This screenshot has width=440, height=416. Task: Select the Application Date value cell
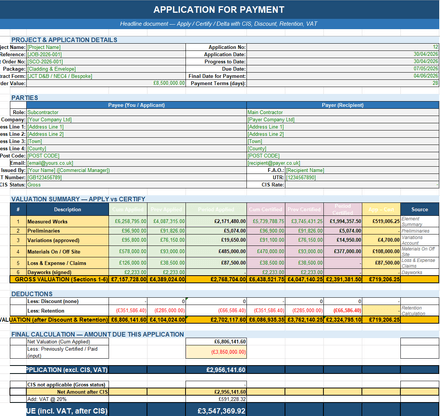coord(343,54)
